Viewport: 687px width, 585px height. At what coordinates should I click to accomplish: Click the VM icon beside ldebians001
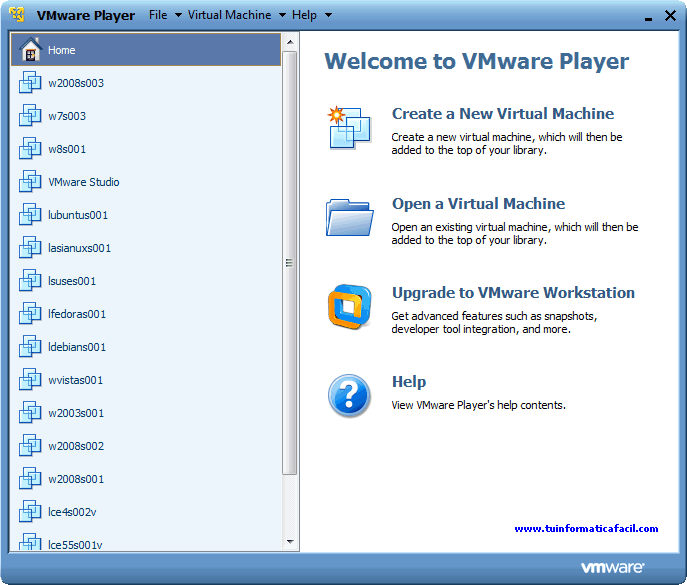pyautogui.click(x=30, y=347)
